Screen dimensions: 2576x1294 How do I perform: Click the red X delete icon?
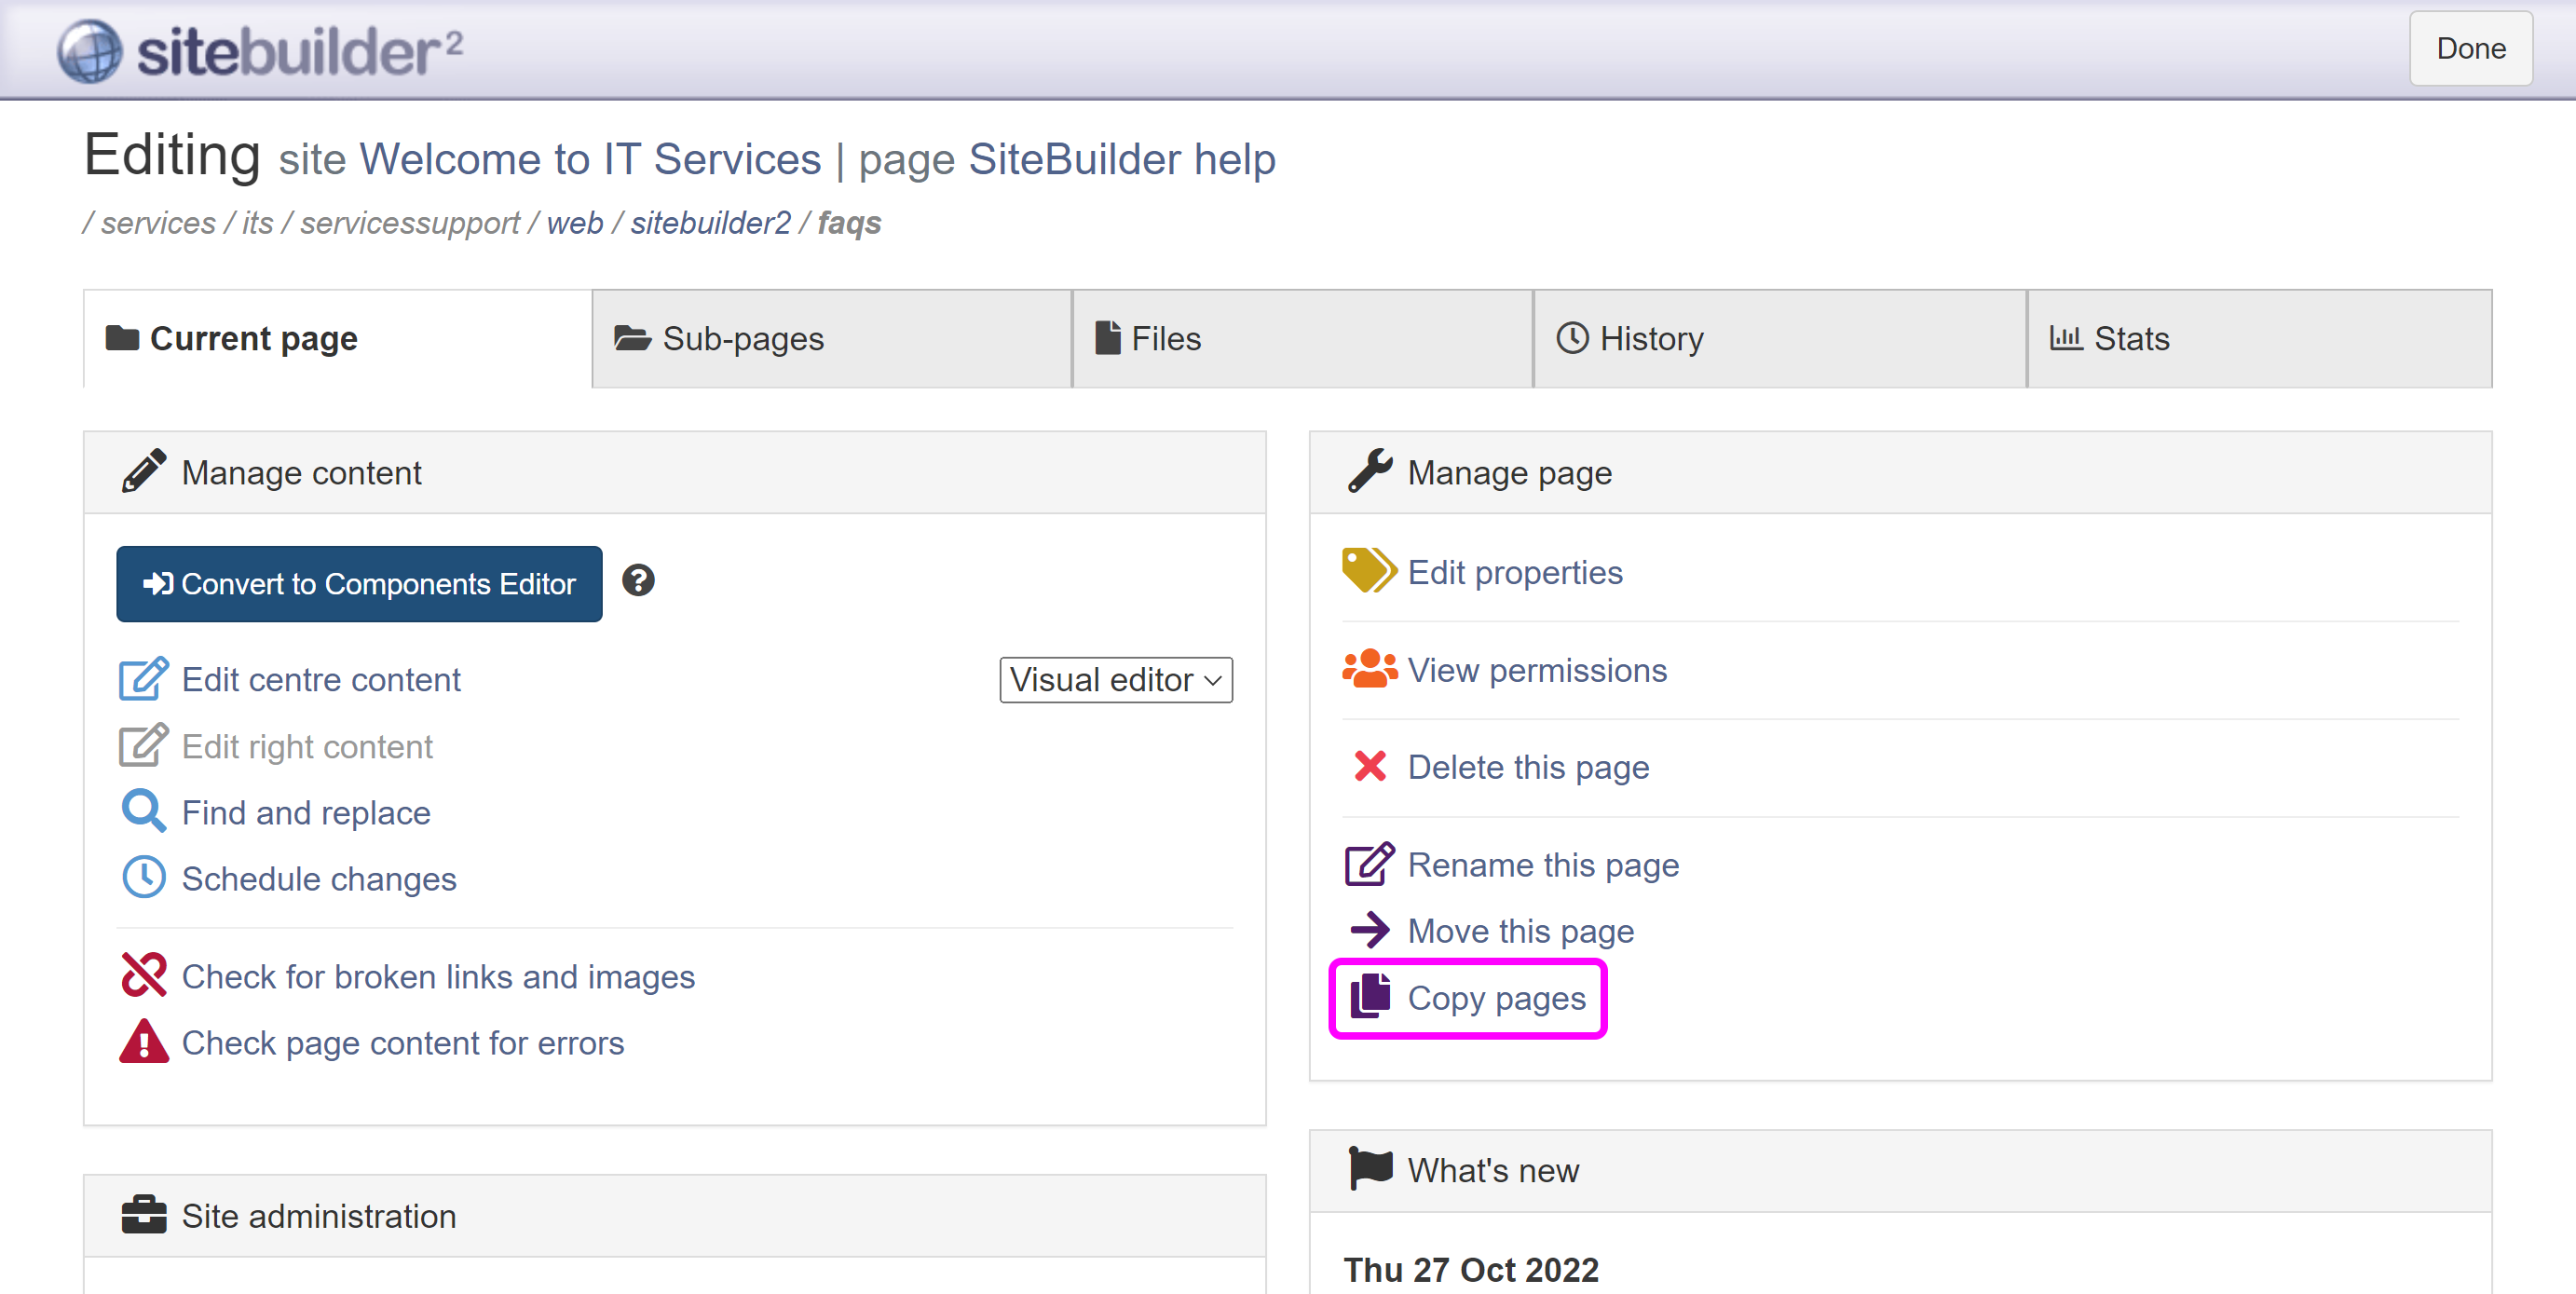point(1369,766)
